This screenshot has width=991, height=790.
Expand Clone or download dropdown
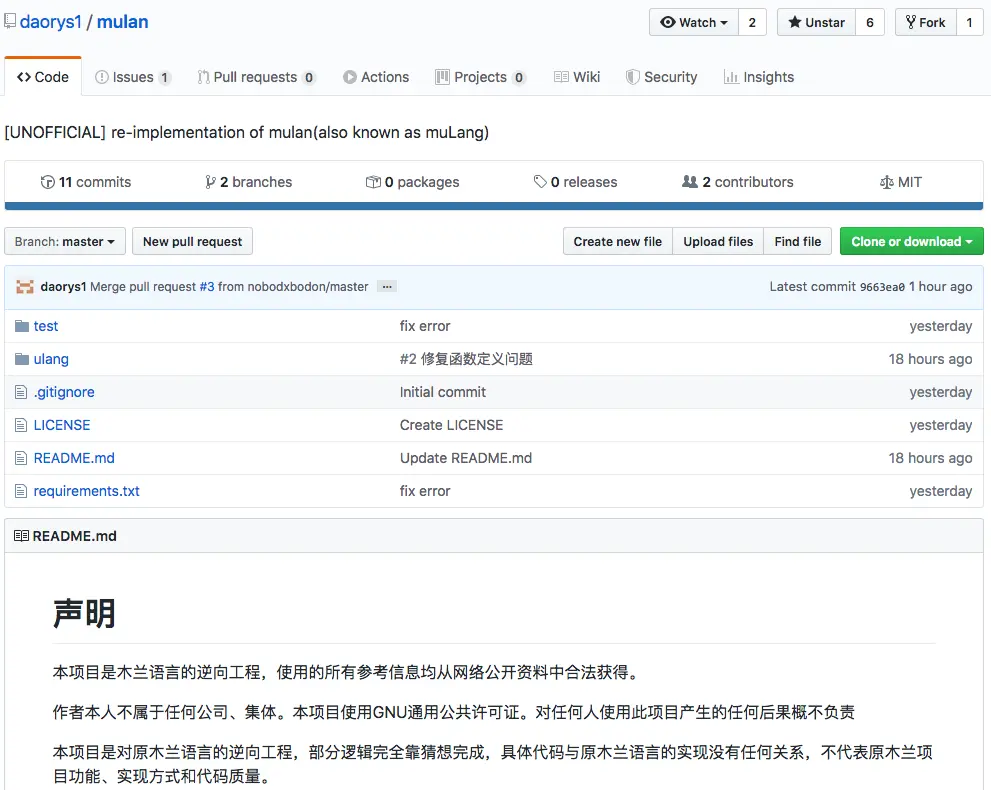tap(911, 241)
